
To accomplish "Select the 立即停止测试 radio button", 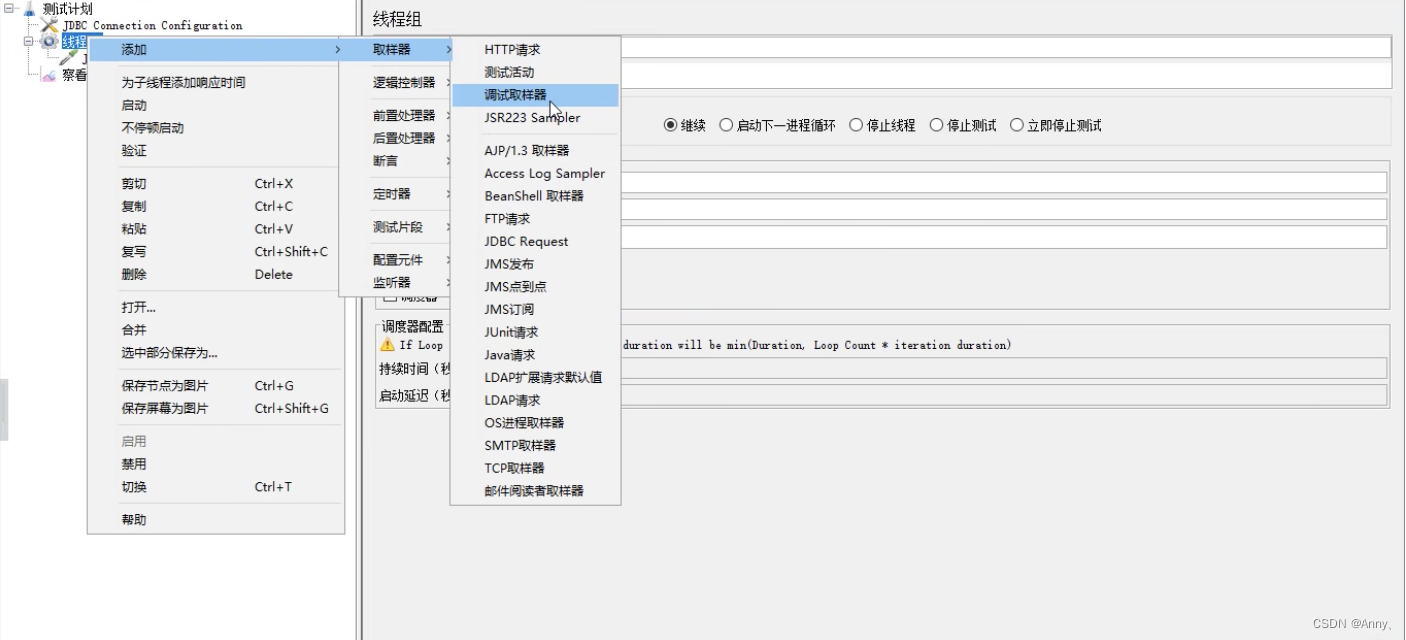I will [1017, 125].
